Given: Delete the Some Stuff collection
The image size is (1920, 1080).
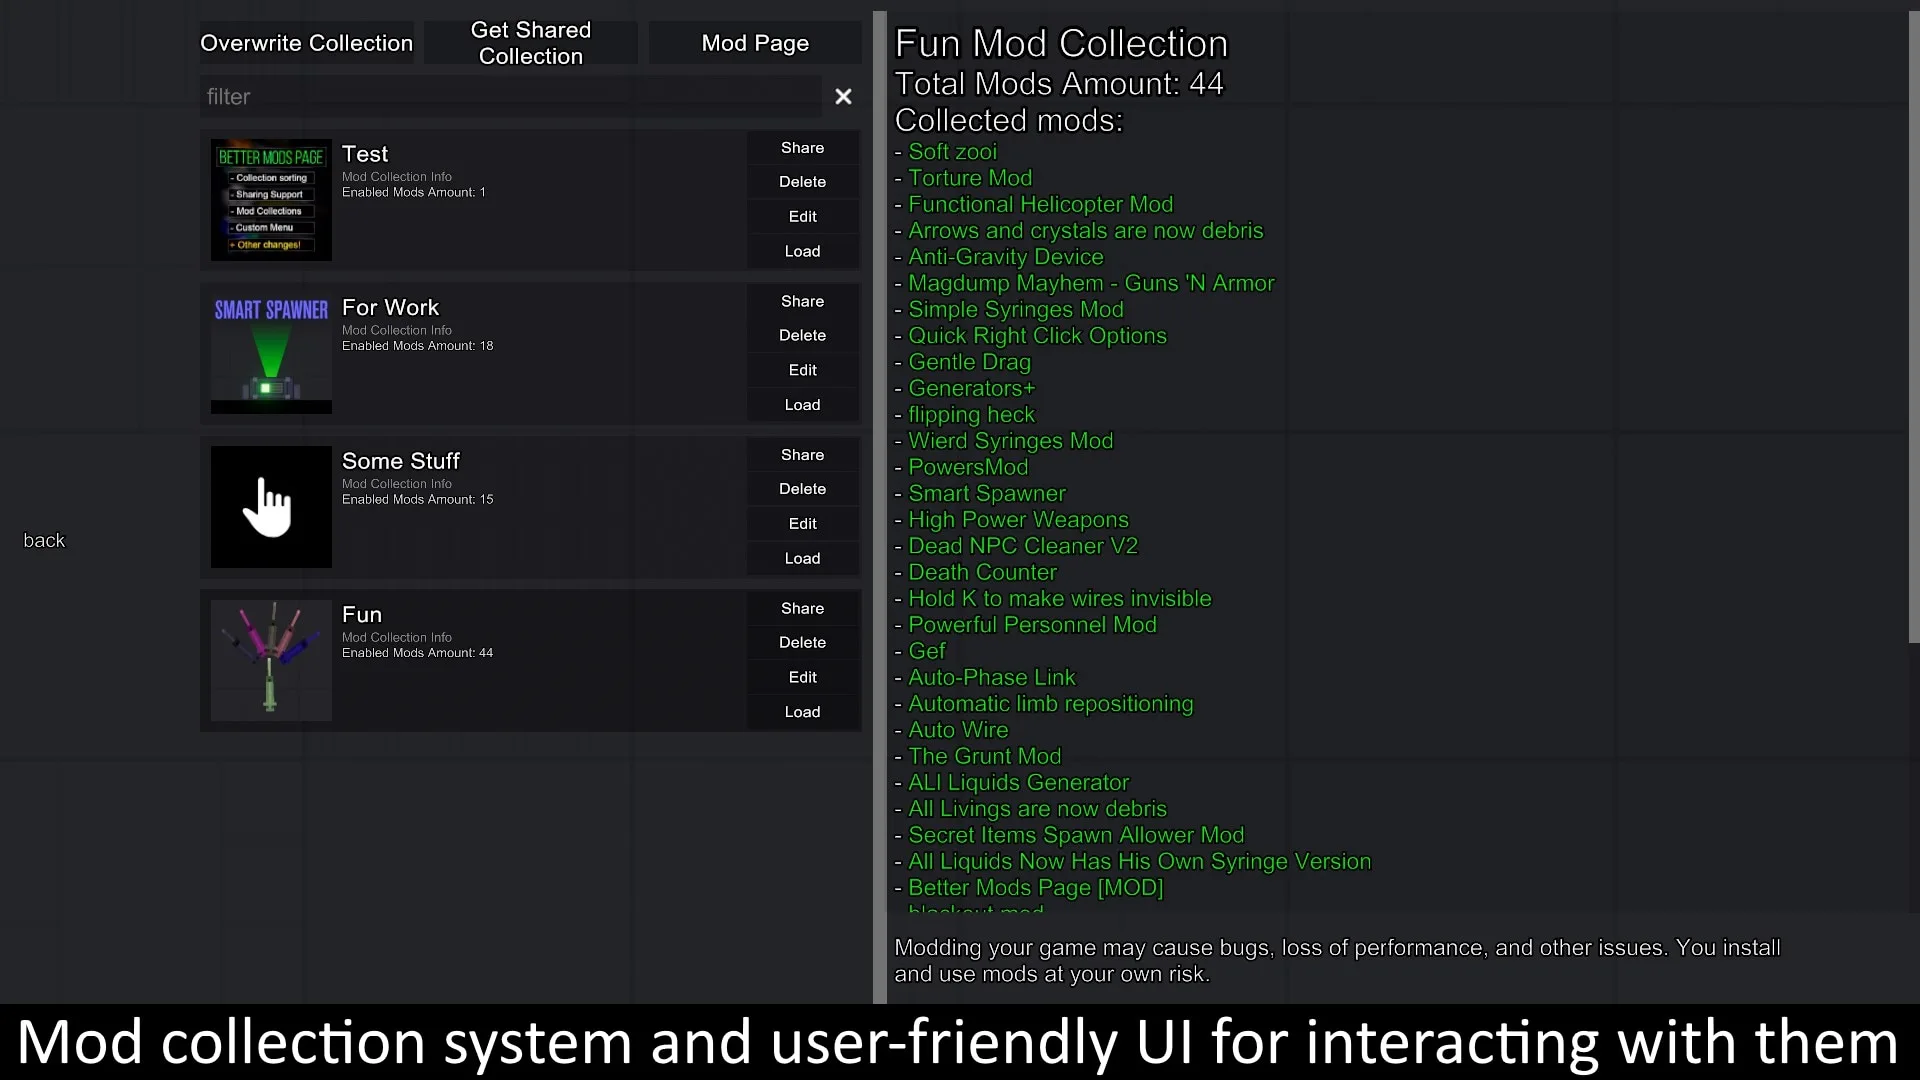Looking at the screenshot, I should coord(803,489).
